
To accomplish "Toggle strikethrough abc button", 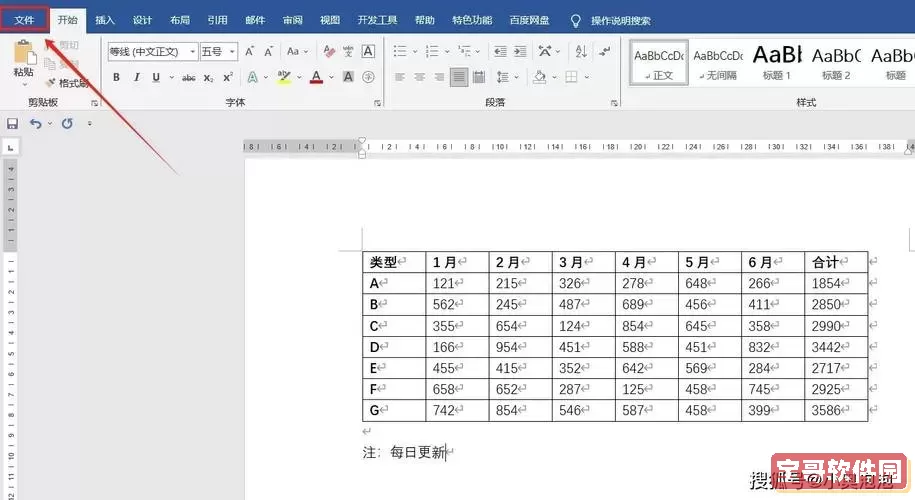I will (188, 77).
